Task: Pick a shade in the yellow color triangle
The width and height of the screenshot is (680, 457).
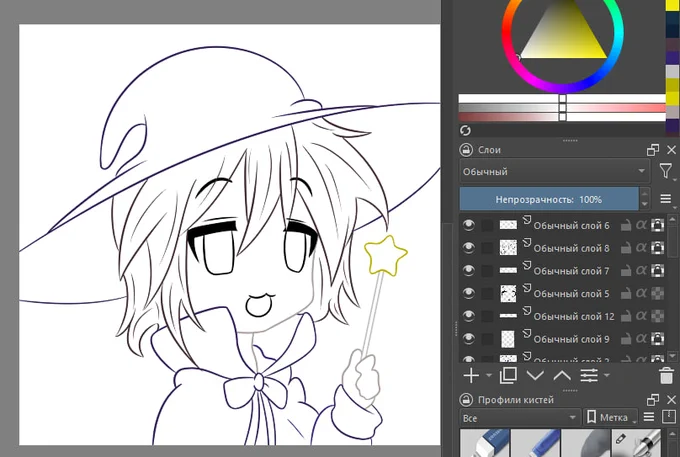Action: (566, 37)
